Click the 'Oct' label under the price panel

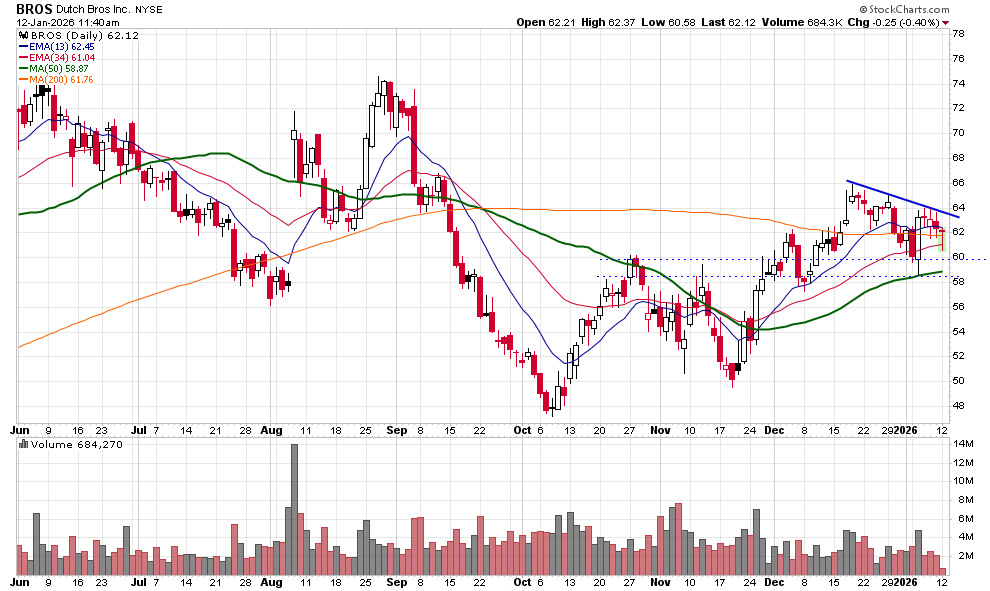pos(523,431)
